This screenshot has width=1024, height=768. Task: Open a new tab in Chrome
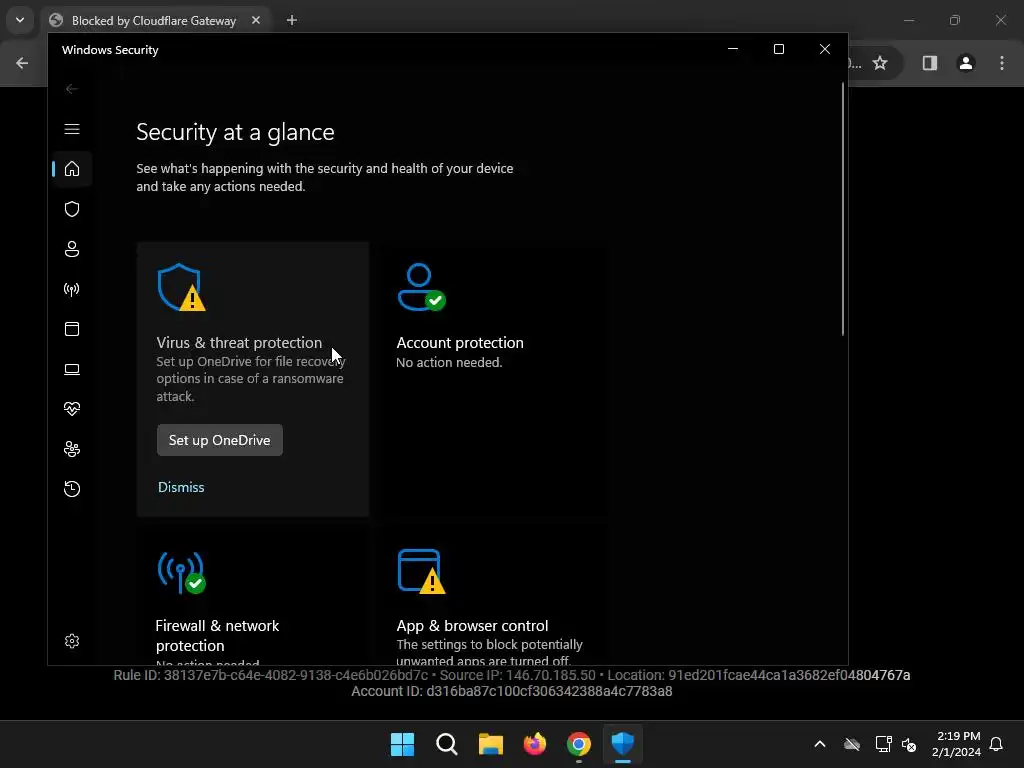pos(292,20)
